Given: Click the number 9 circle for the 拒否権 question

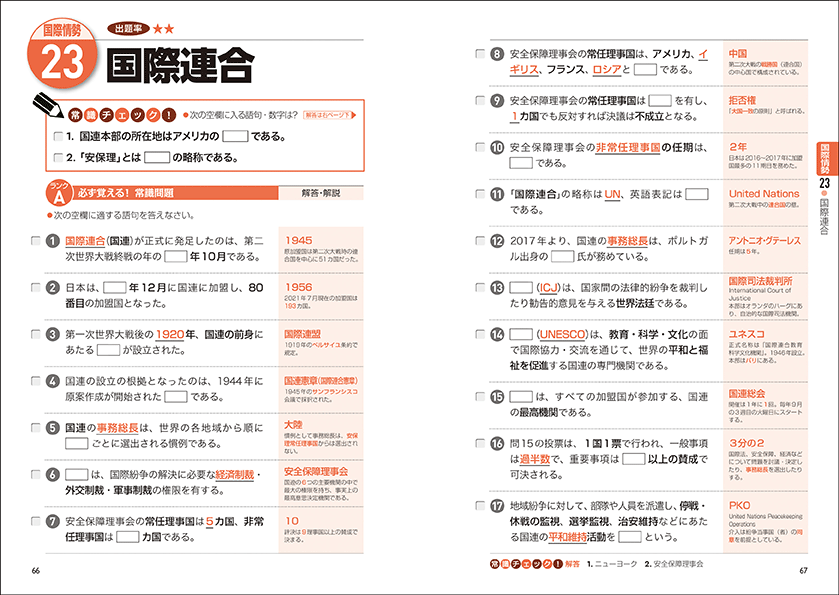Looking at the screenshot, I should click(x=497, y=101).
